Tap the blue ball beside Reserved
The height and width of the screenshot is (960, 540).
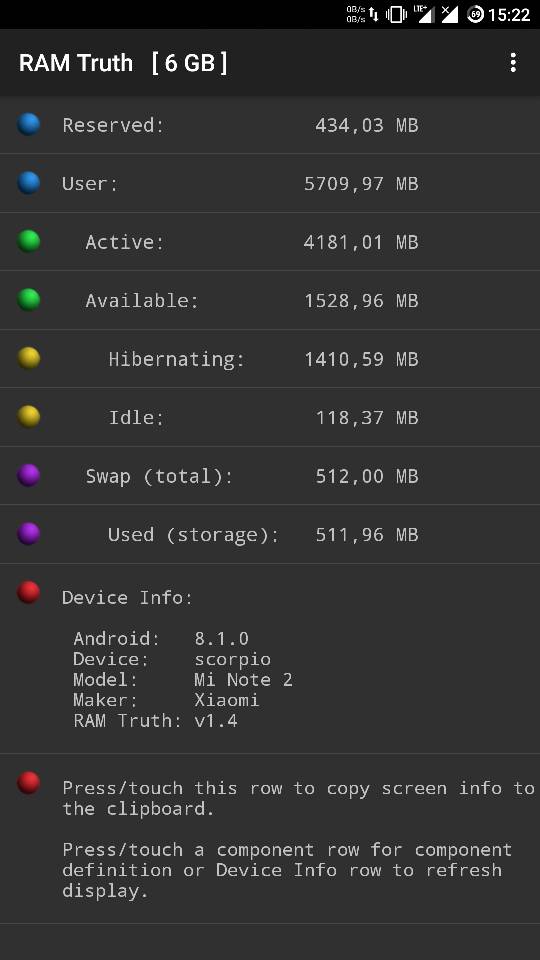coord(29,124)
